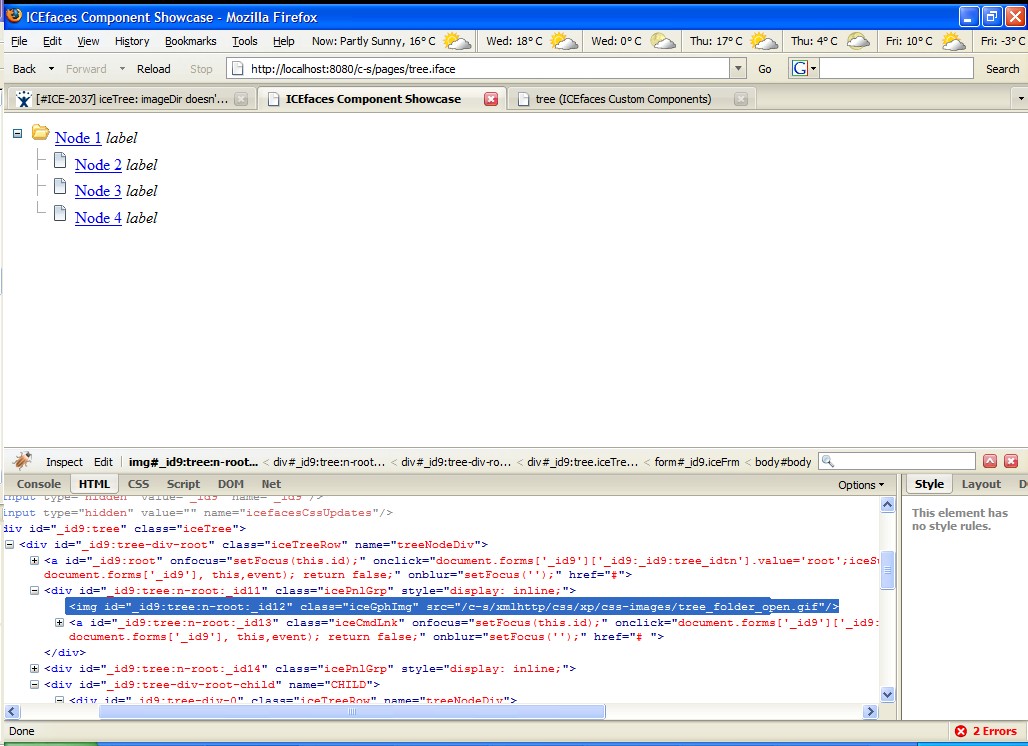Open the Node 4 link
1028x746 pixels.
98,218
